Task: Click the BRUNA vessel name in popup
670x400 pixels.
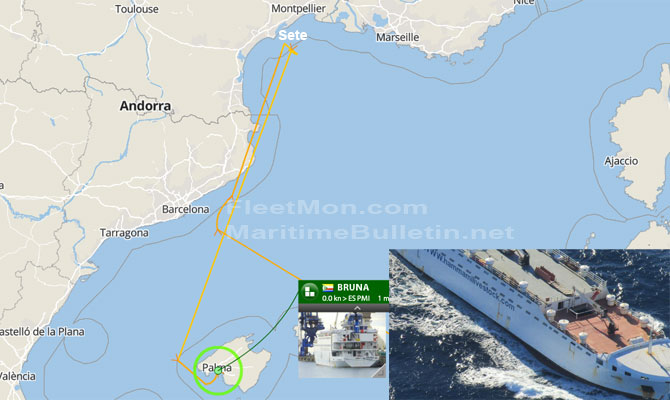Action: point(353,287)
